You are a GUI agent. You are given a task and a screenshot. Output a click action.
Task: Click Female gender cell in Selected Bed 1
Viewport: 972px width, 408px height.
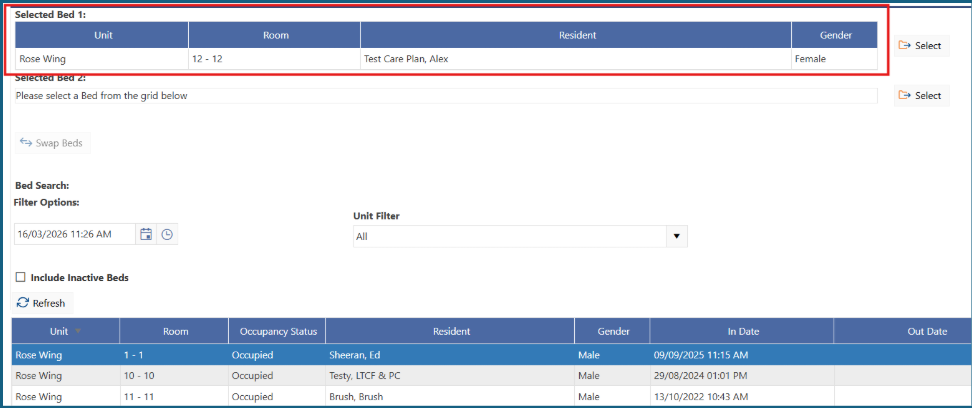tap(834, 59)
